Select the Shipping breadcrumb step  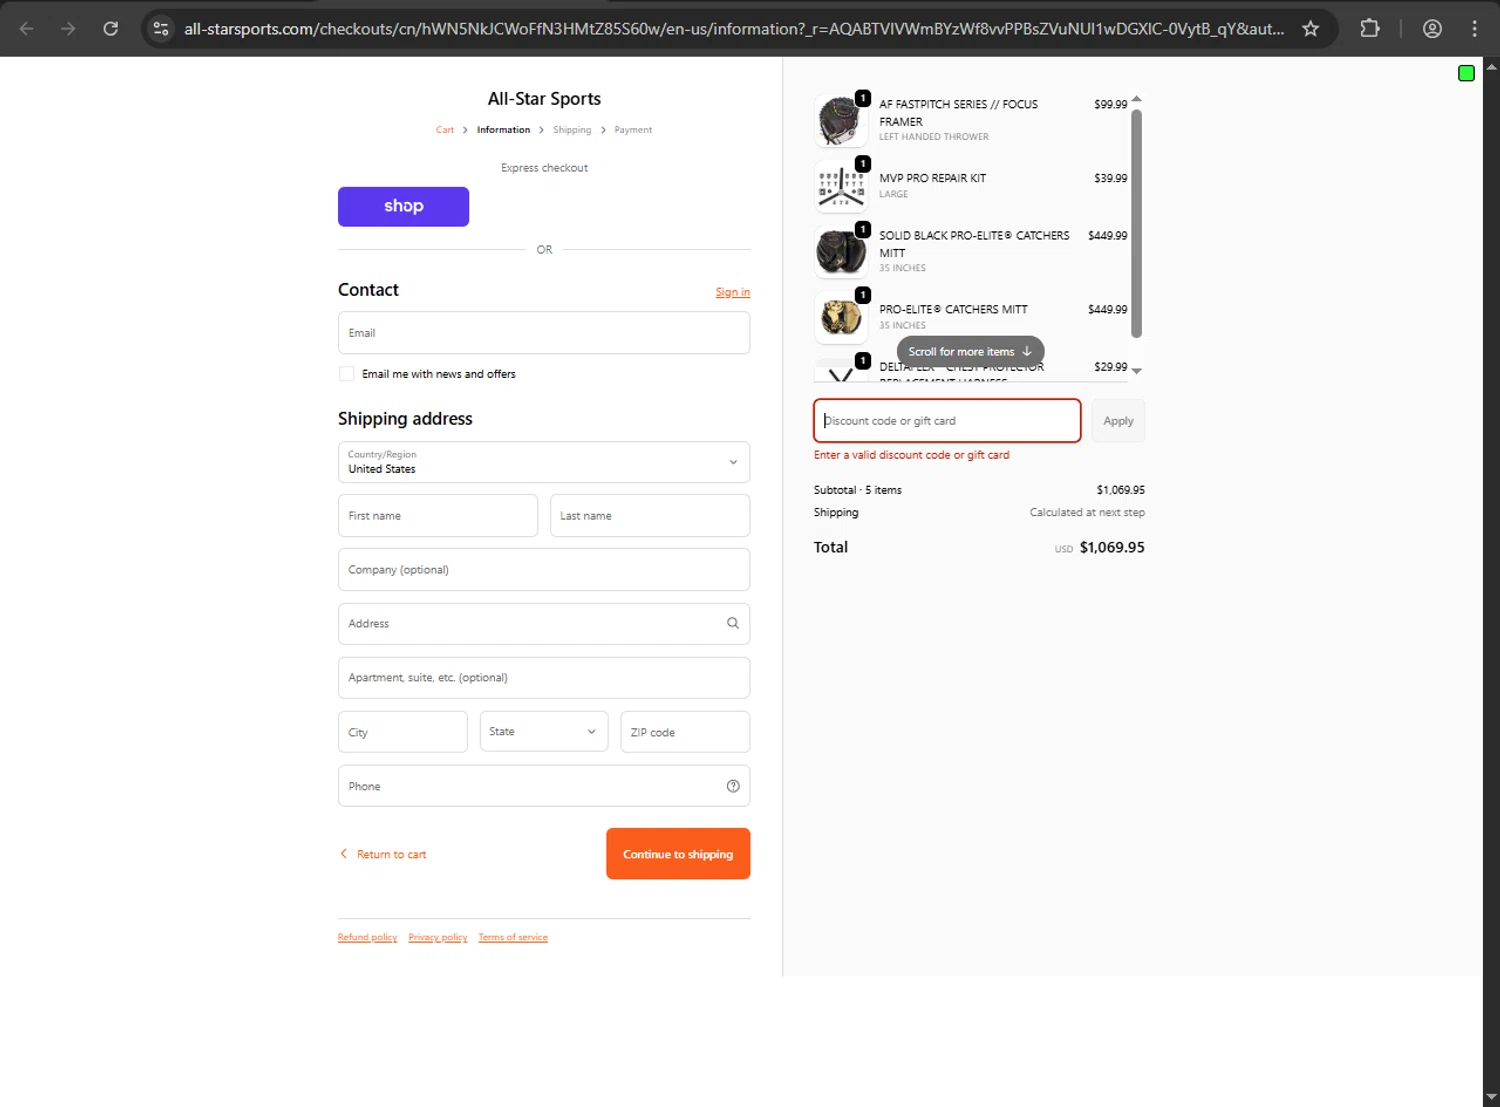tap(572, 130)
